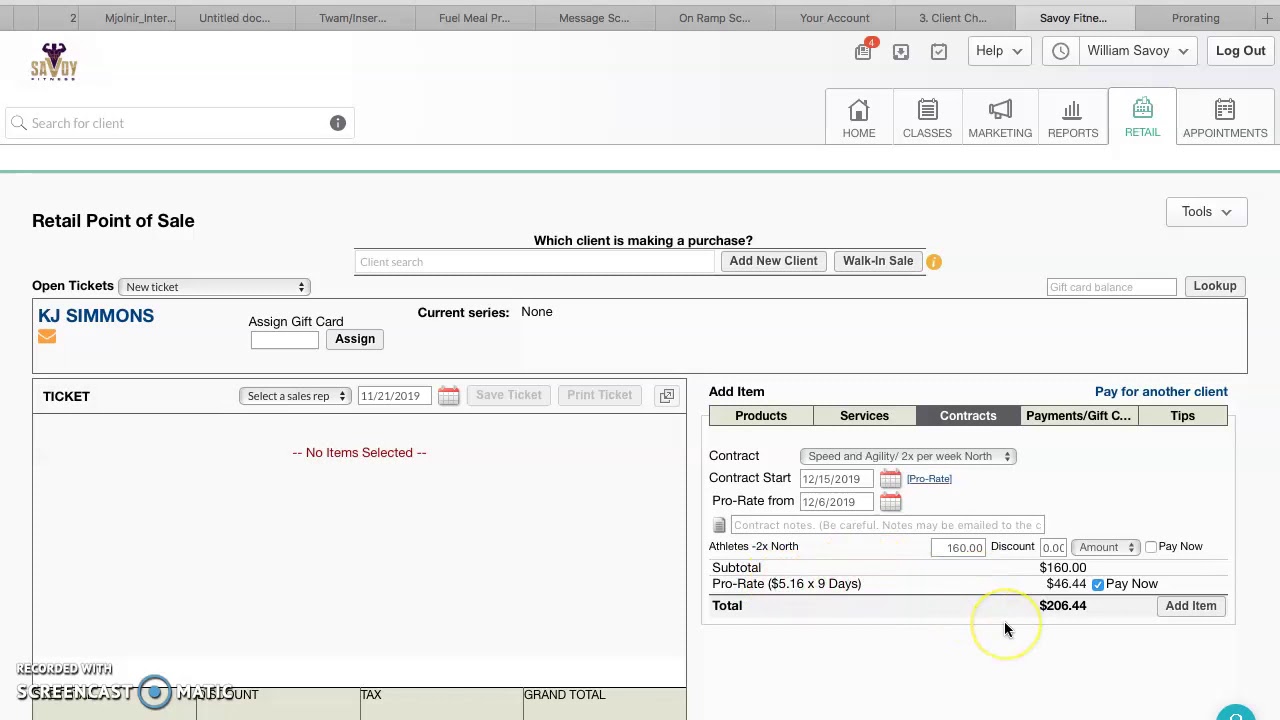This screenshot has height=720, width=1280.
Task: Click the Contract notes text field
Action: (x=888, y=525)
